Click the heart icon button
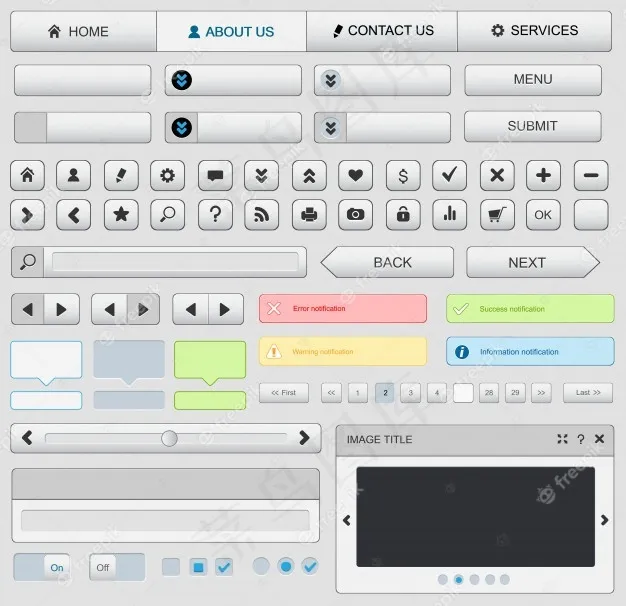This screenshot has width=626, height=606. (355, 176)
